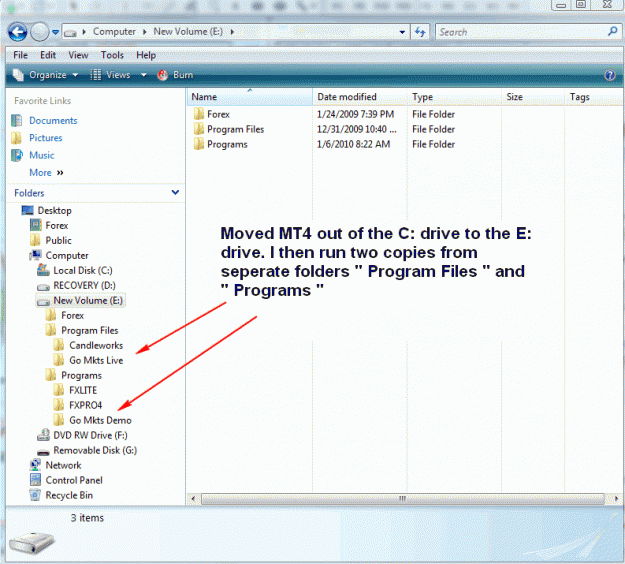Go back with the blue Back arrow
Screen dimensions: 625x564
18,32
